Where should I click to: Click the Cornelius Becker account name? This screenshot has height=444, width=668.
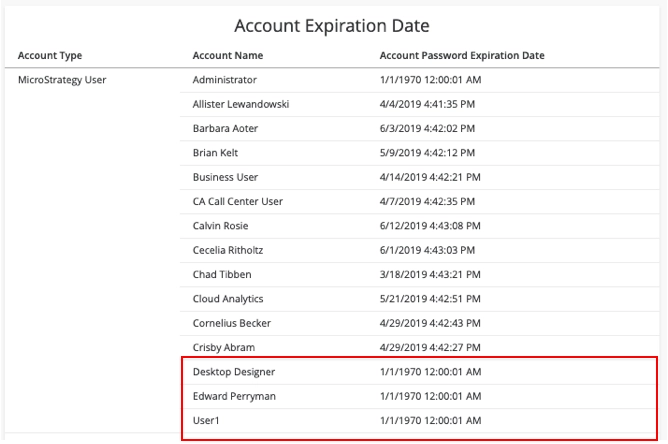coord(232,323)
